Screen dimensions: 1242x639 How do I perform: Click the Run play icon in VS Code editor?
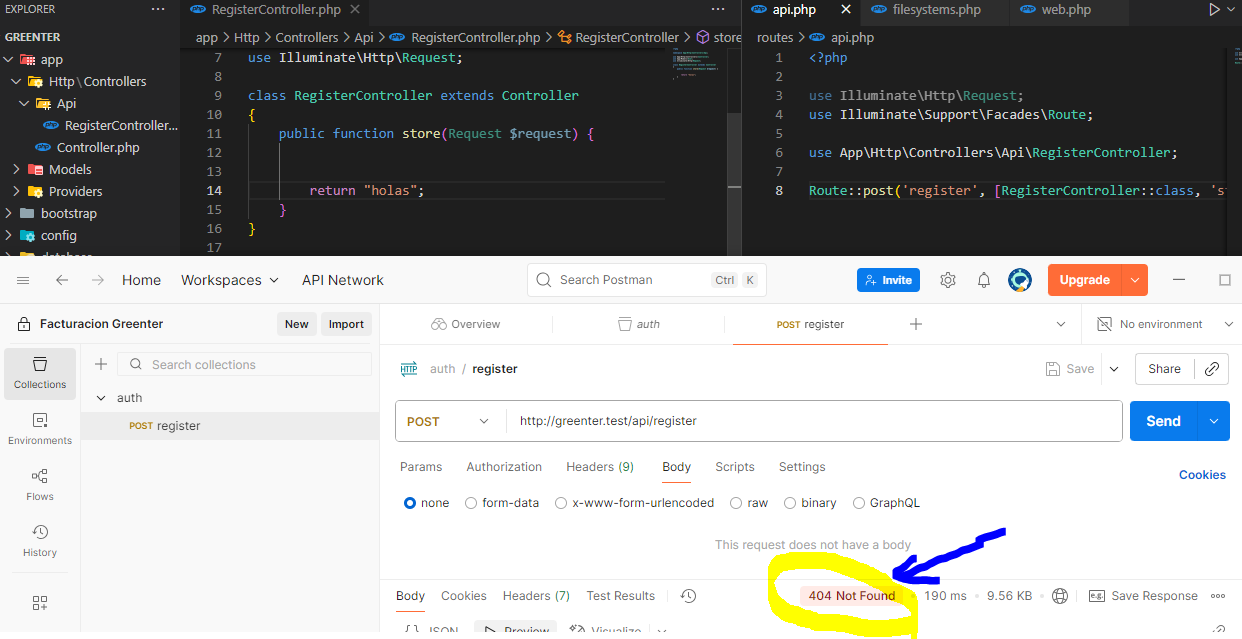(1214, 9)
